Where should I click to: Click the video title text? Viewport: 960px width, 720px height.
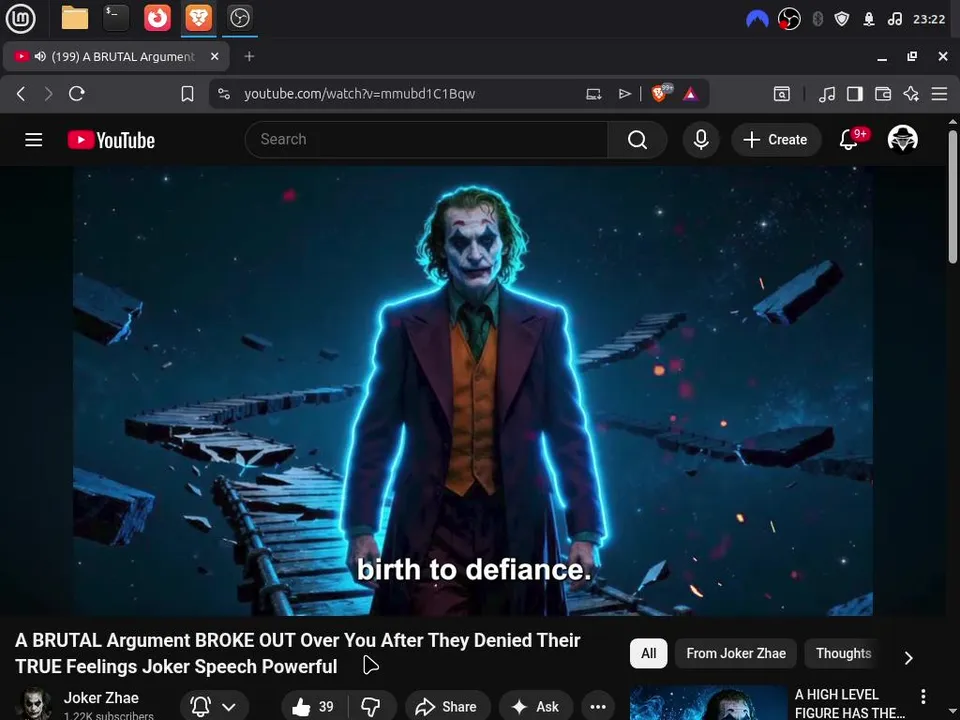(x=298, y=653)
